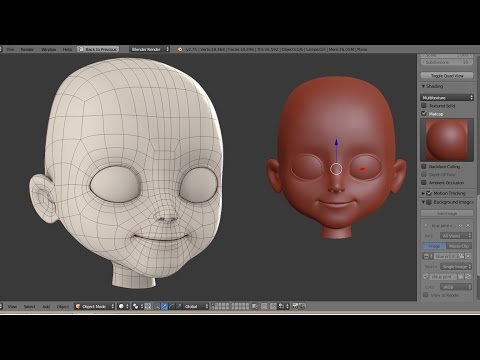Tick the Depth Of Field checkbox
Image resolution: width=480 pixels, height=360 pixels.
click(x=424, y=174)
